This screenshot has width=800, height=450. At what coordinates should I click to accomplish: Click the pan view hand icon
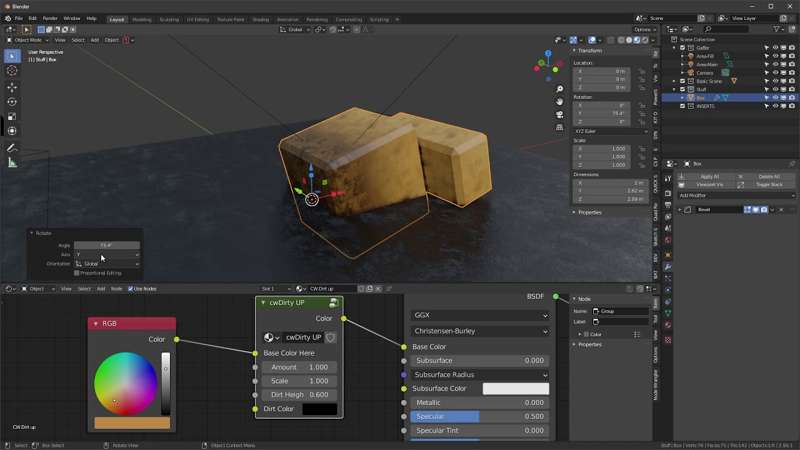559,102
